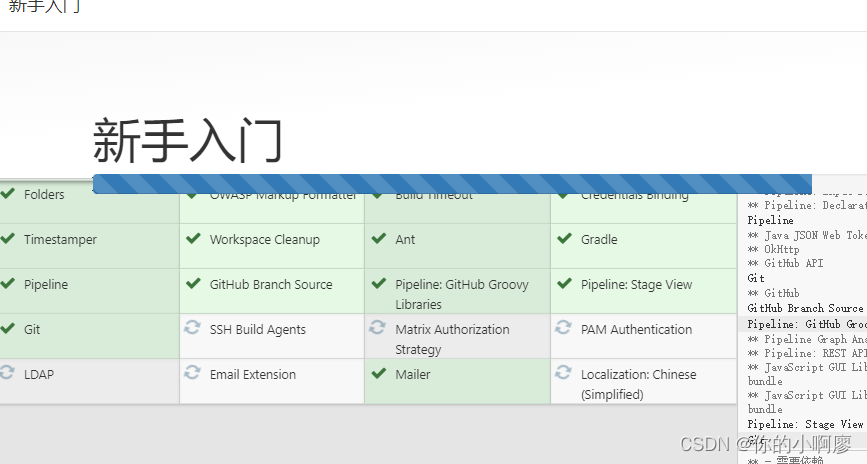Select the Folders plugin name
This screenshot has width=867, height=464.
pos(44,195)
